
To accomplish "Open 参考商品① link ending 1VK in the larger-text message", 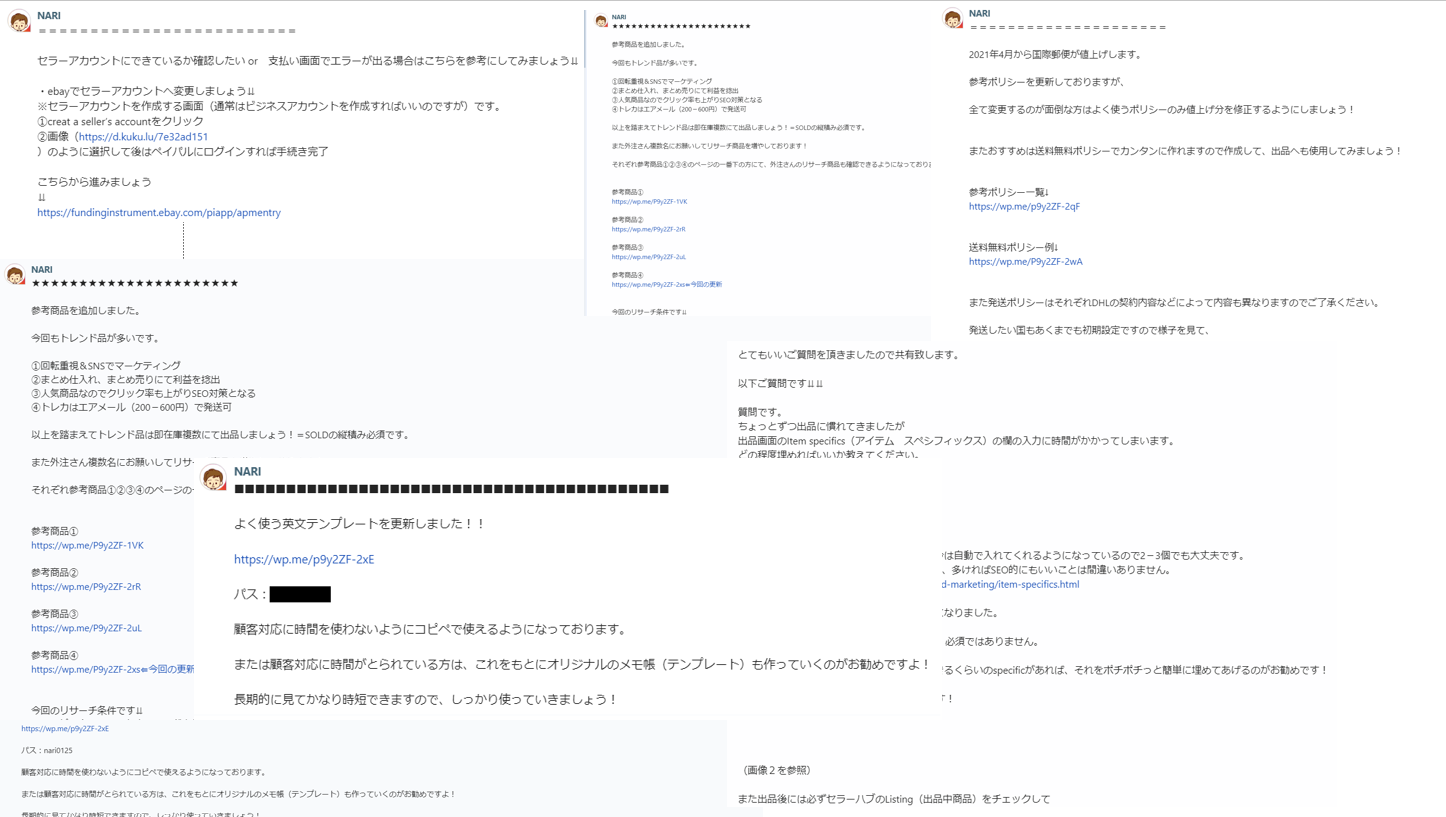I will [x=87, y=546].
